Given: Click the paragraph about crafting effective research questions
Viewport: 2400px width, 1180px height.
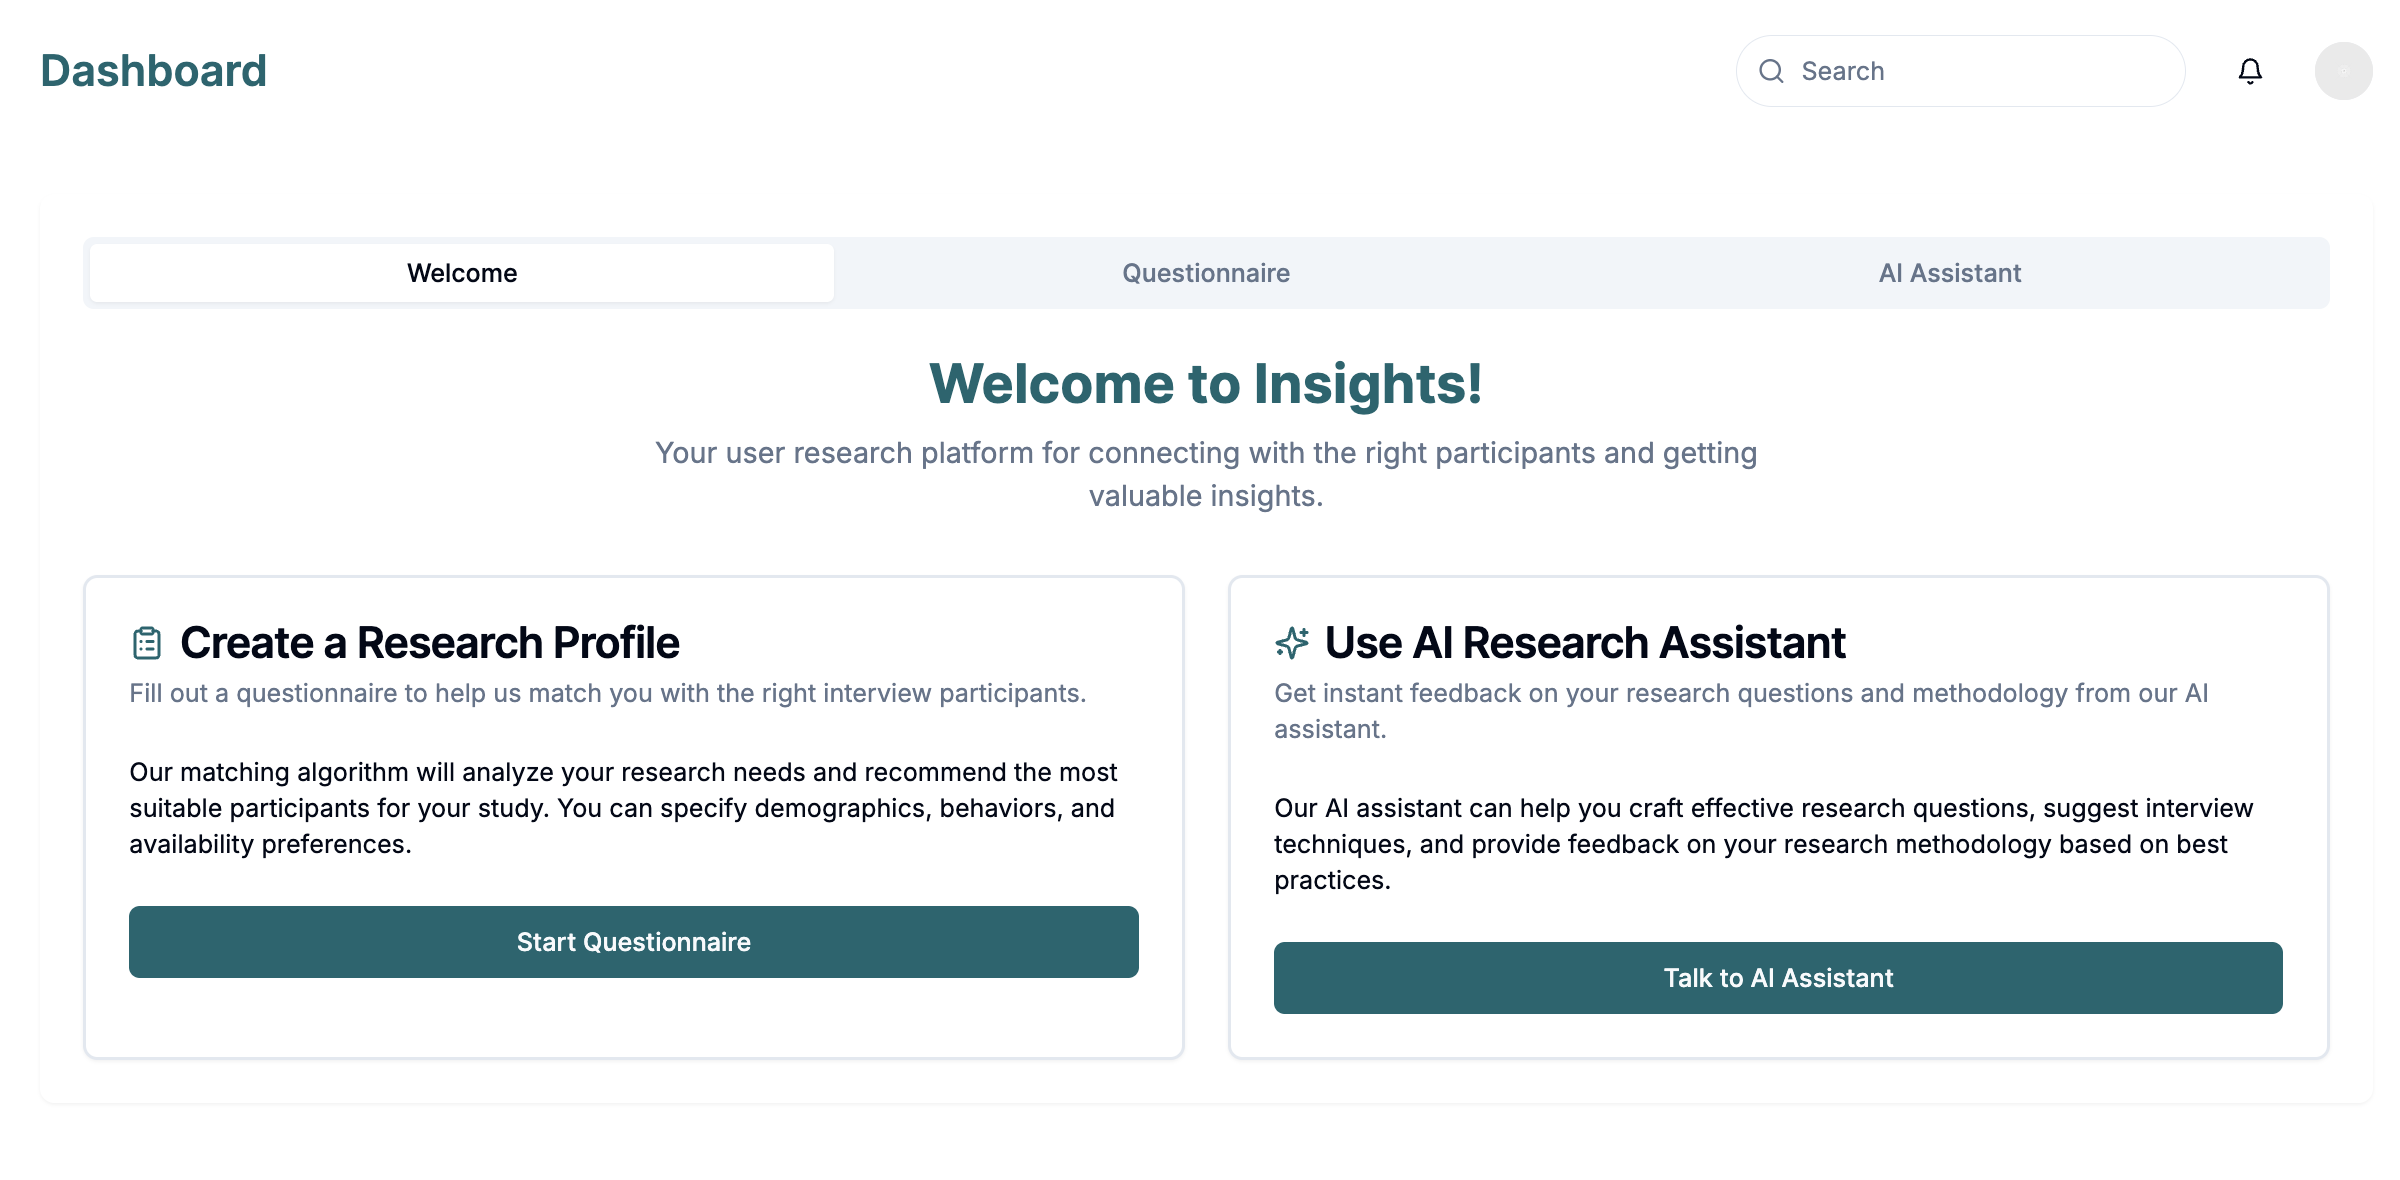Looking at the screenshot, I should (x=1763, y=844).
